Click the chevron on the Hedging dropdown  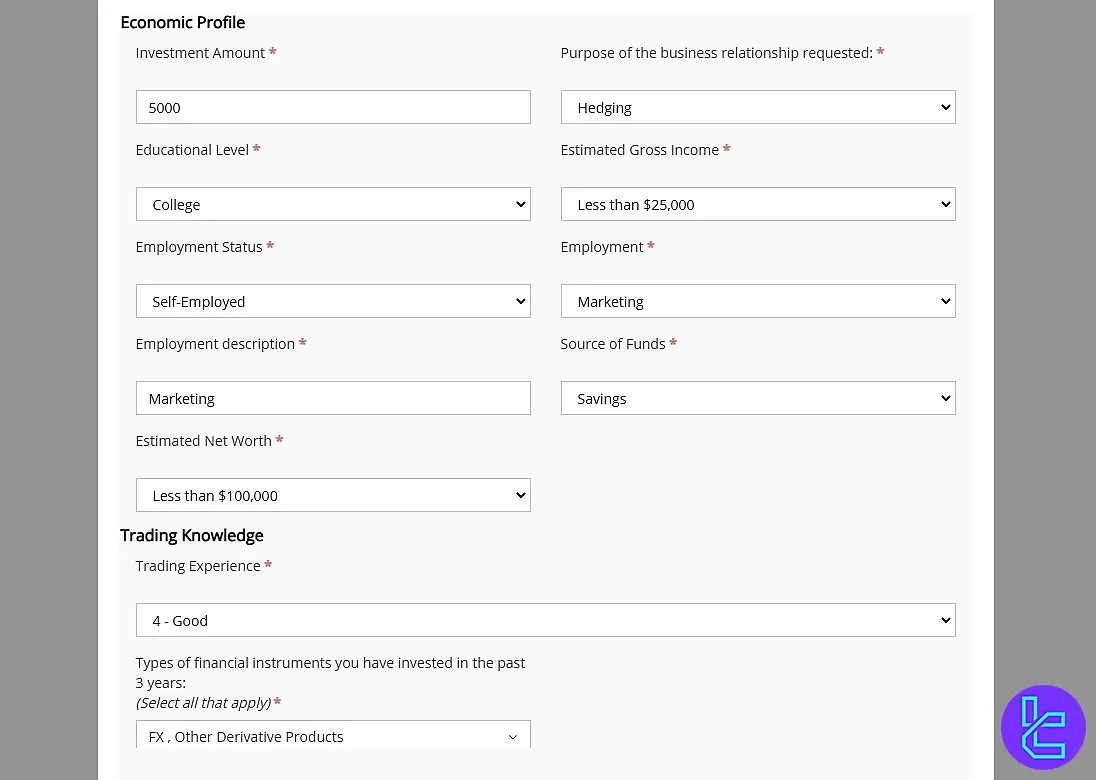[x=945, y=107]
